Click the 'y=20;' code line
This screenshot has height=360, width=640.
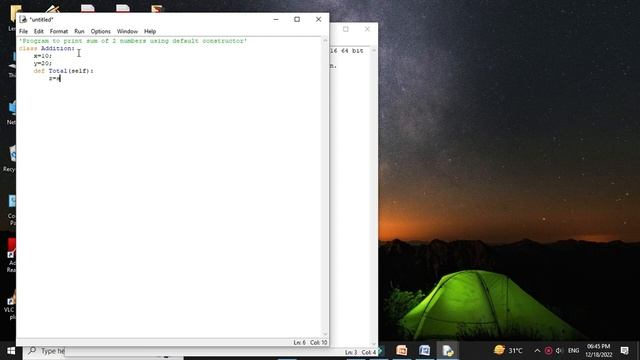point(43,63)
